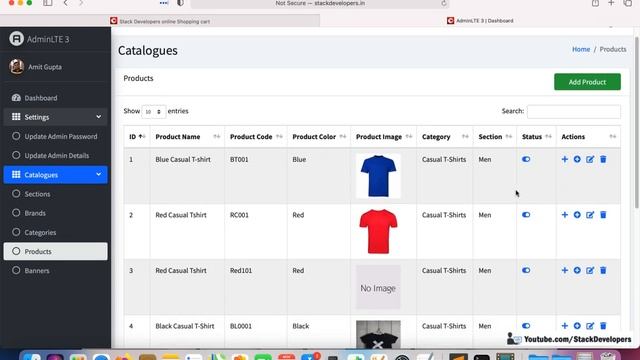Open the Banners menu item
The height and width of the screenshot is (360, 640).
click(56, 271)
